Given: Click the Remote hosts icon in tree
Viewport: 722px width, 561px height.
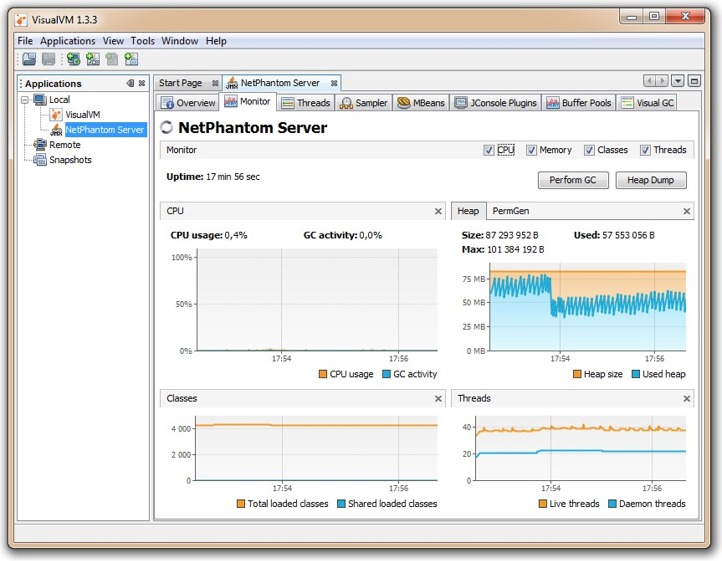Looking at the screenshot, I should (x=40, y=145).
